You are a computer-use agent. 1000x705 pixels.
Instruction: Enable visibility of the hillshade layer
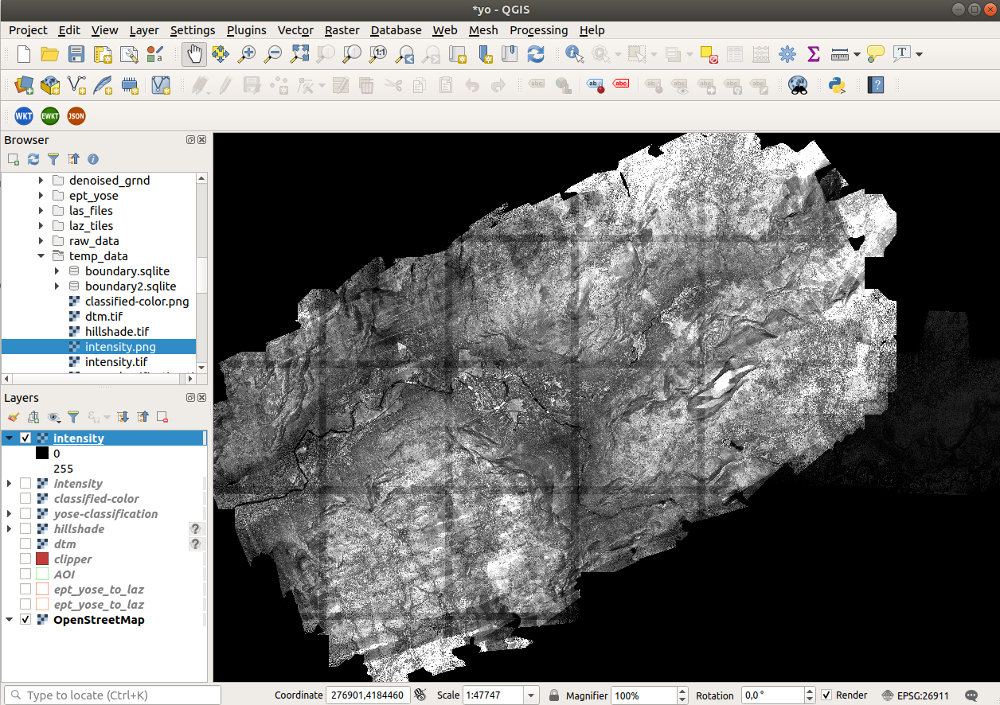(x=27, y=528)
